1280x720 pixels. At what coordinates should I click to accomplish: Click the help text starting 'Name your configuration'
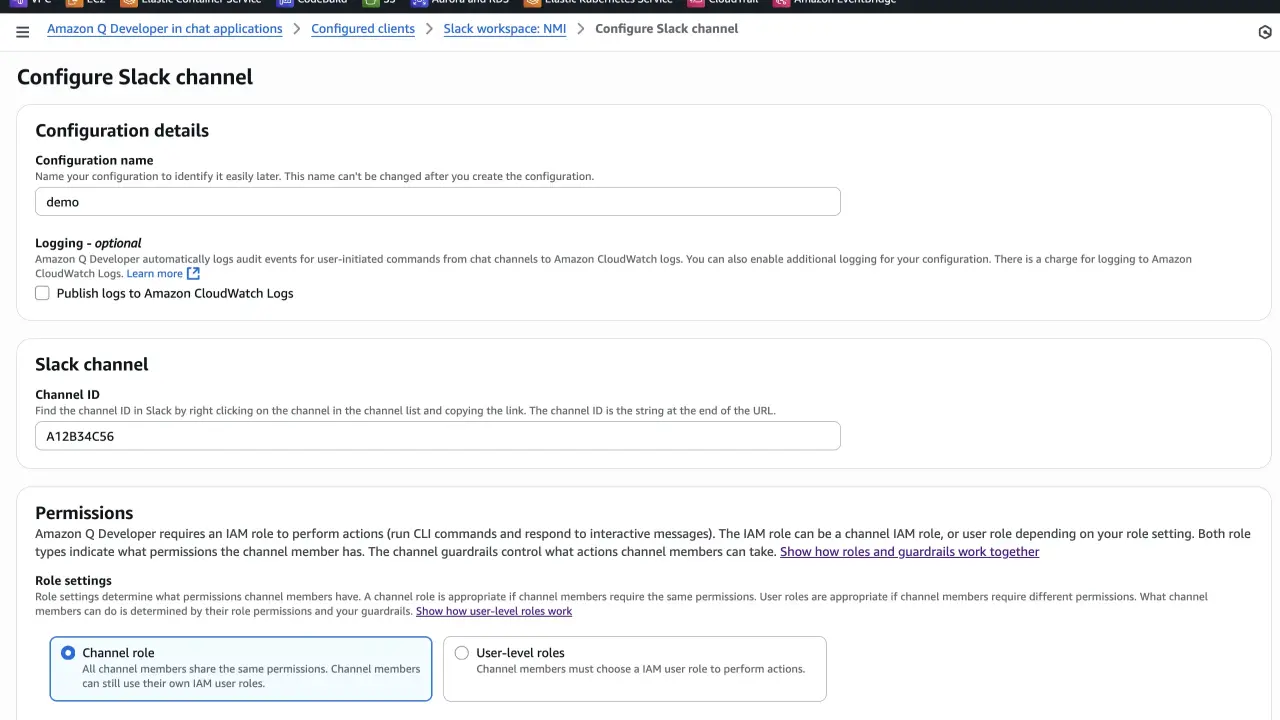pyautogui.click(x=314, y=177)
